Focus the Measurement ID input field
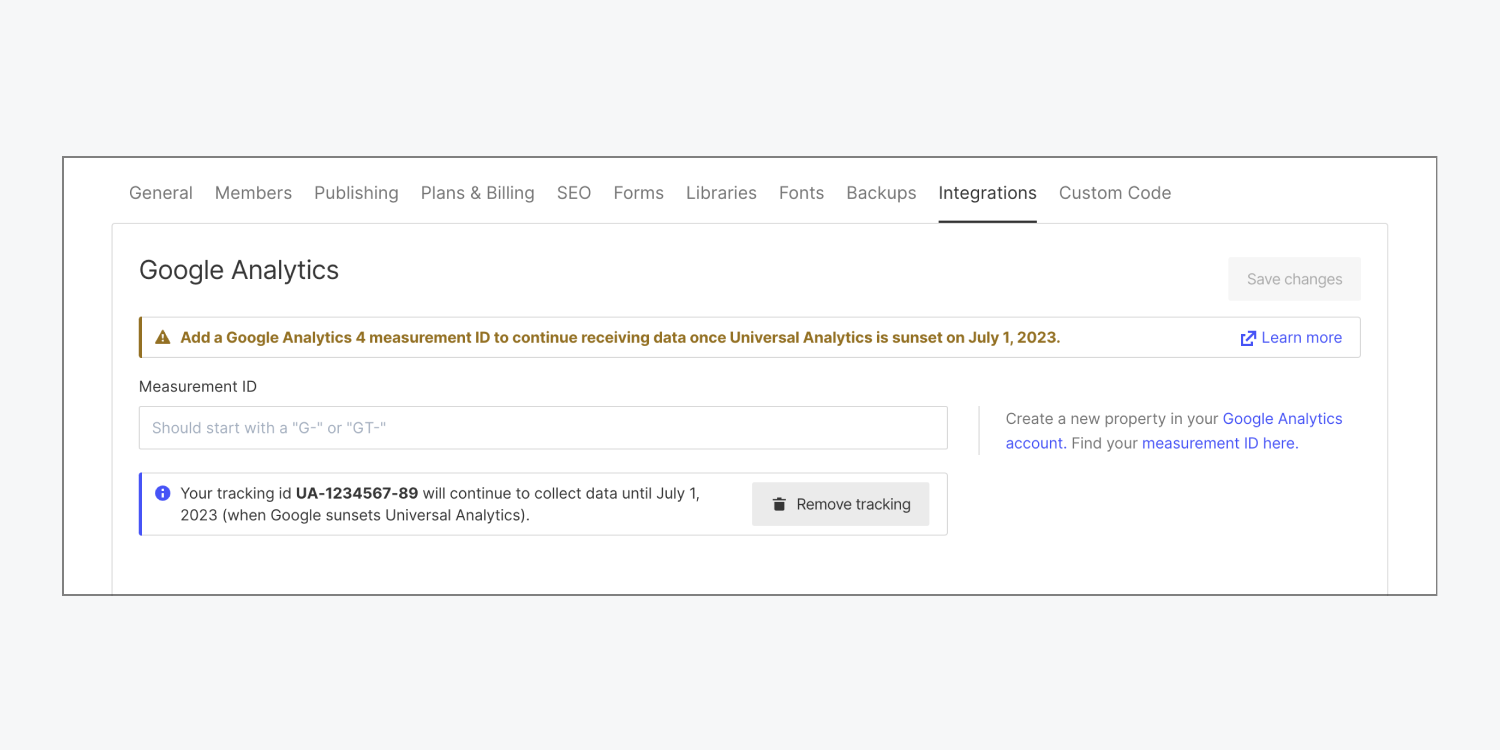This screenshot has height=751, width=1501. click(543, 428)
